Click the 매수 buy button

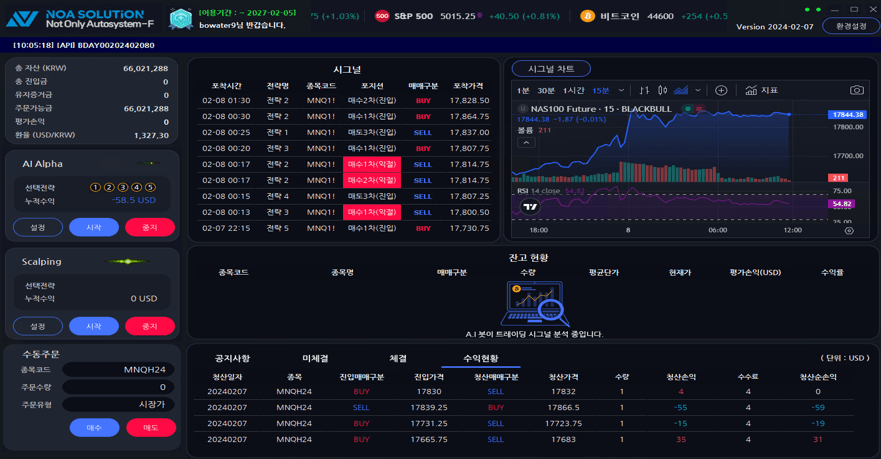pyautogui.click(x=94, y=428)
